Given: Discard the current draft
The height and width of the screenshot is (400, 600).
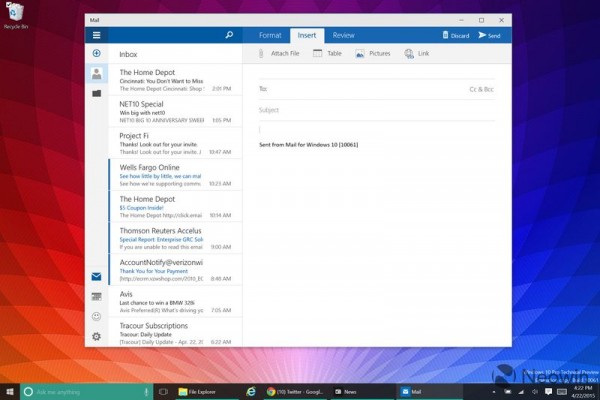Looking at the screenshot, I should [455, 35].
